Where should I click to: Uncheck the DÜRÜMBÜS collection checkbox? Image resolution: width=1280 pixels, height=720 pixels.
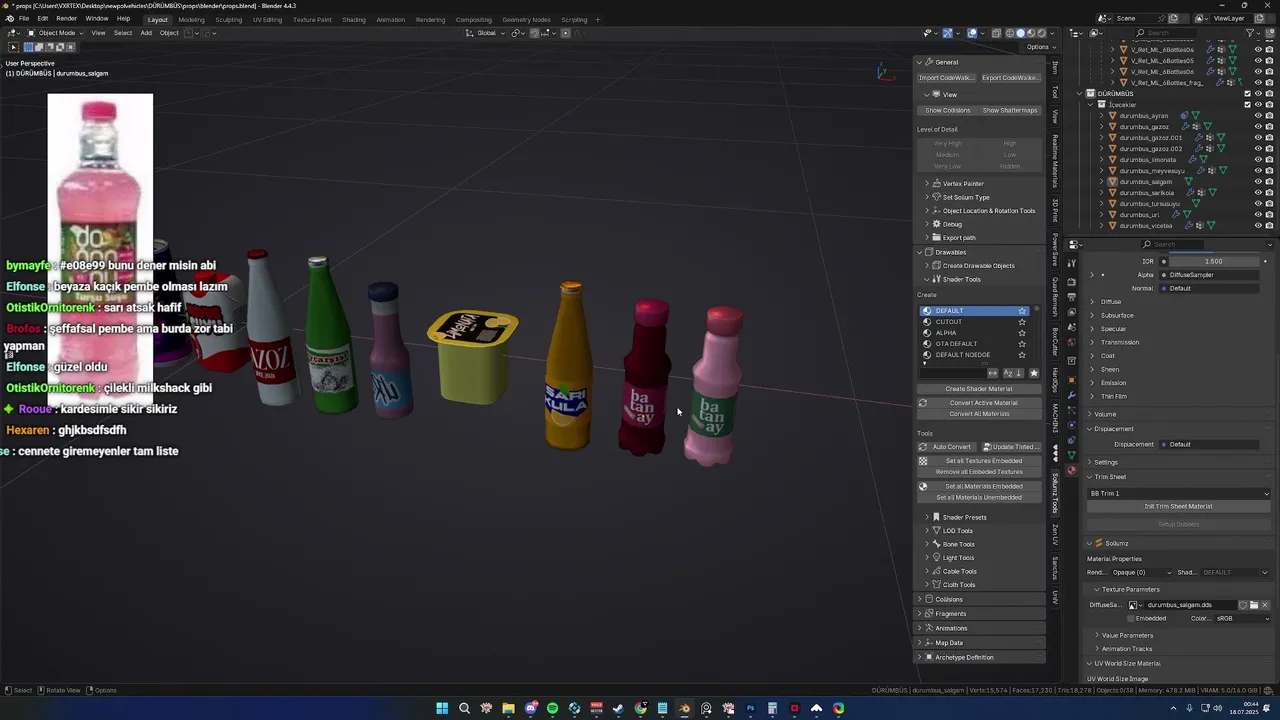click(1247, 93)
